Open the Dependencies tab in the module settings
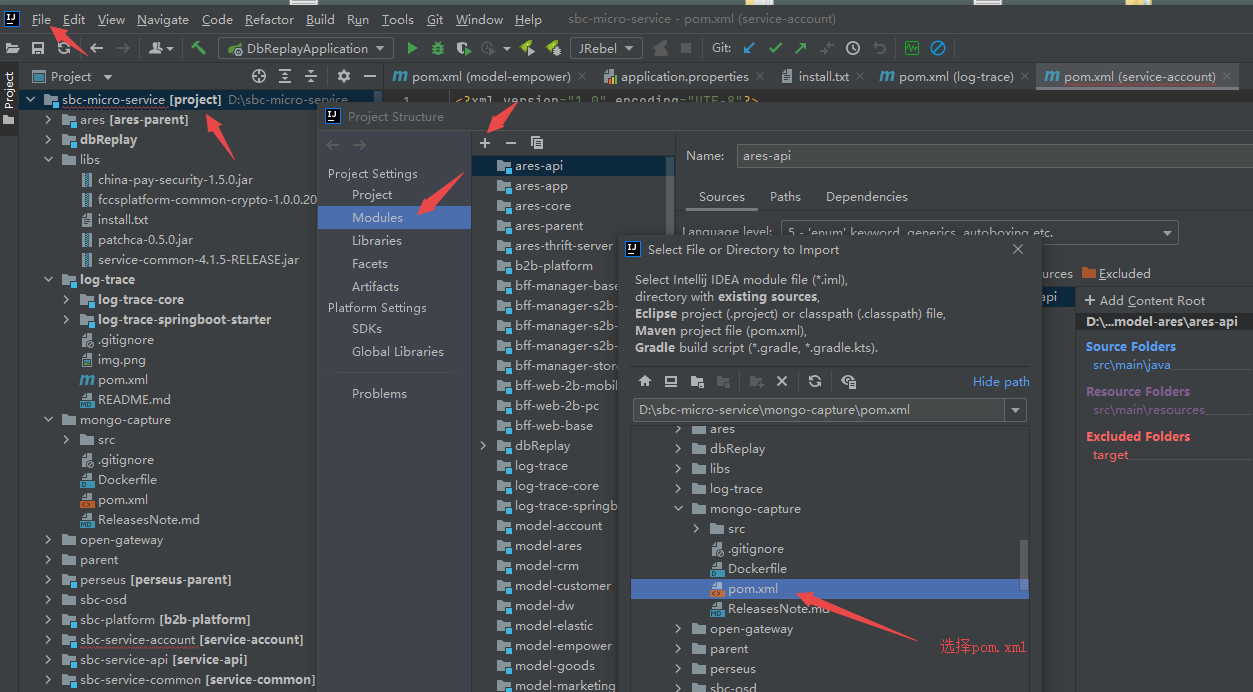Screen dimensions: 1253x692 pyautogui.click(x=867, y=197)
